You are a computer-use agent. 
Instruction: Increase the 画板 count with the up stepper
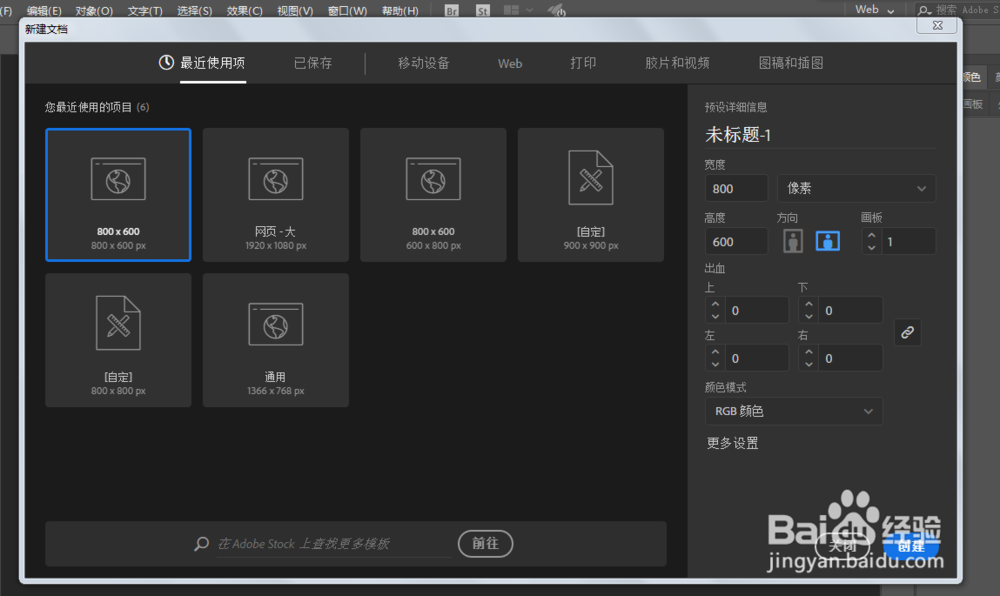click(870, 233)
